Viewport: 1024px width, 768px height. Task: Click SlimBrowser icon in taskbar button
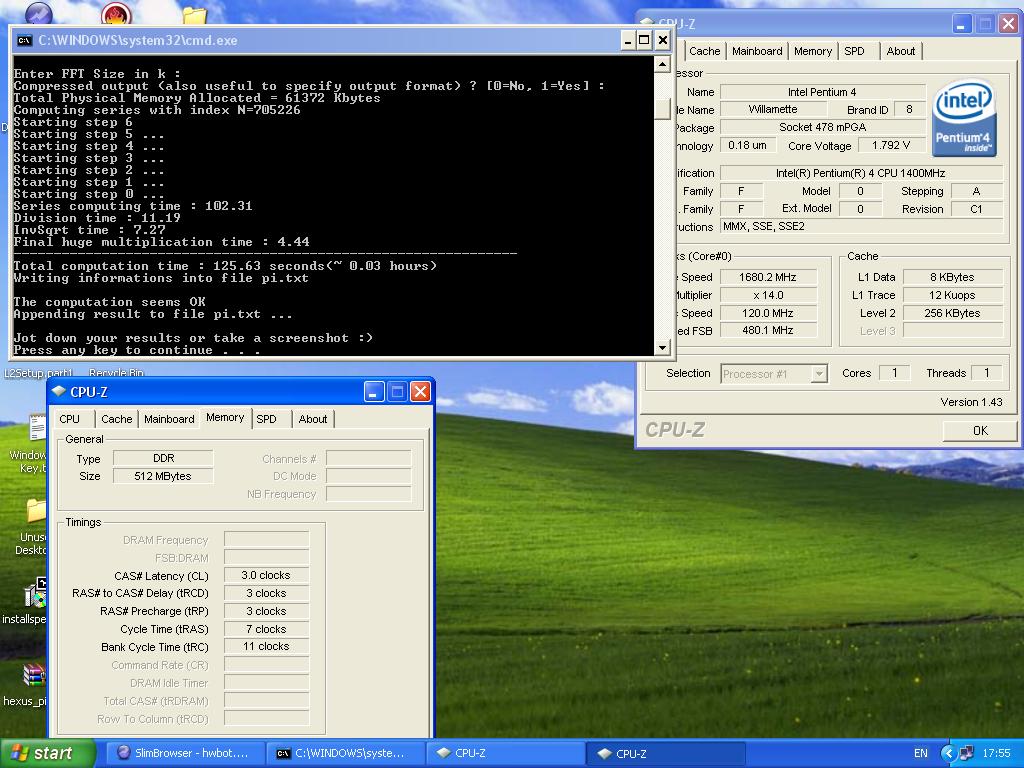(123, 753)
